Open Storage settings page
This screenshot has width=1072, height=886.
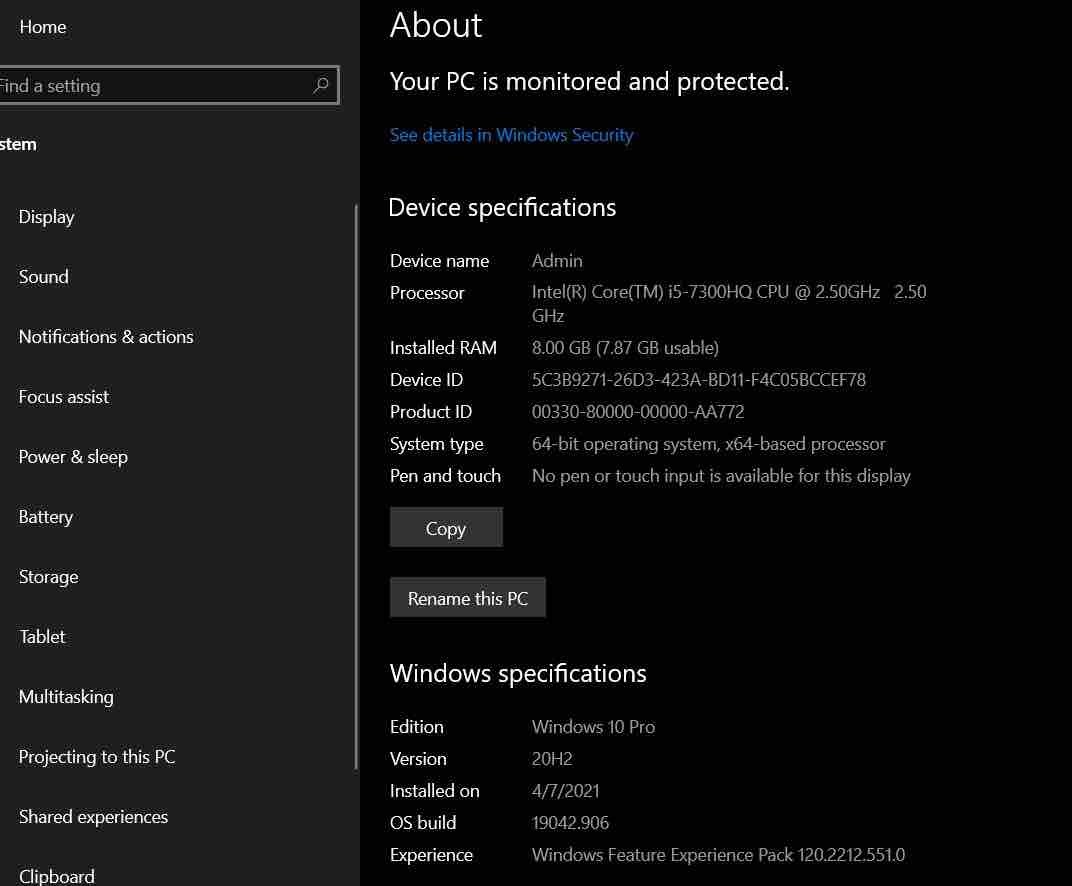[x=48, y=577]
